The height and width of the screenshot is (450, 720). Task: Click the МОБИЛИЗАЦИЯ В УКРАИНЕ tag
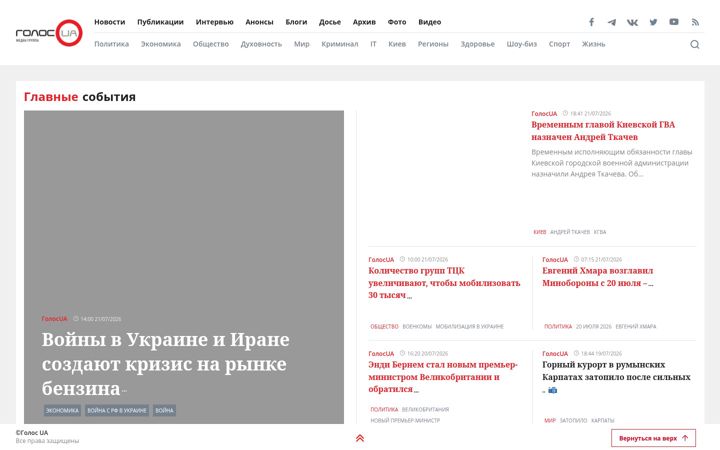point(470,326)
